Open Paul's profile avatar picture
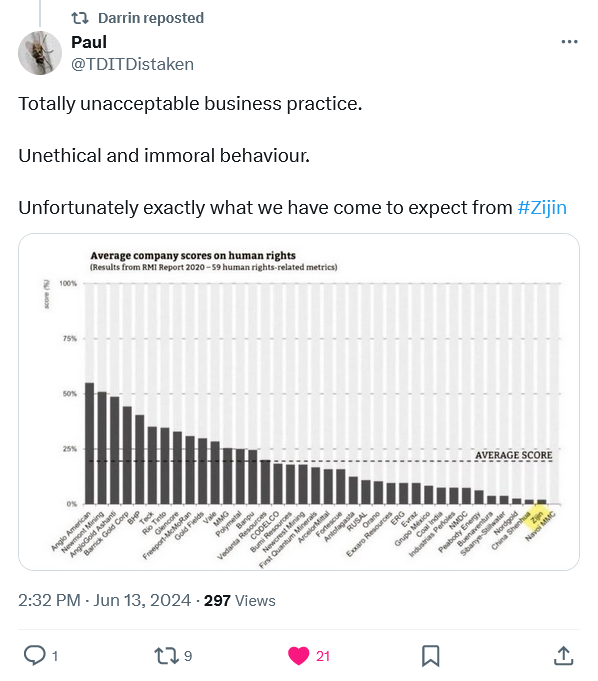The width and height of the screenshot is (598, 681). click(x=40, y=53)
